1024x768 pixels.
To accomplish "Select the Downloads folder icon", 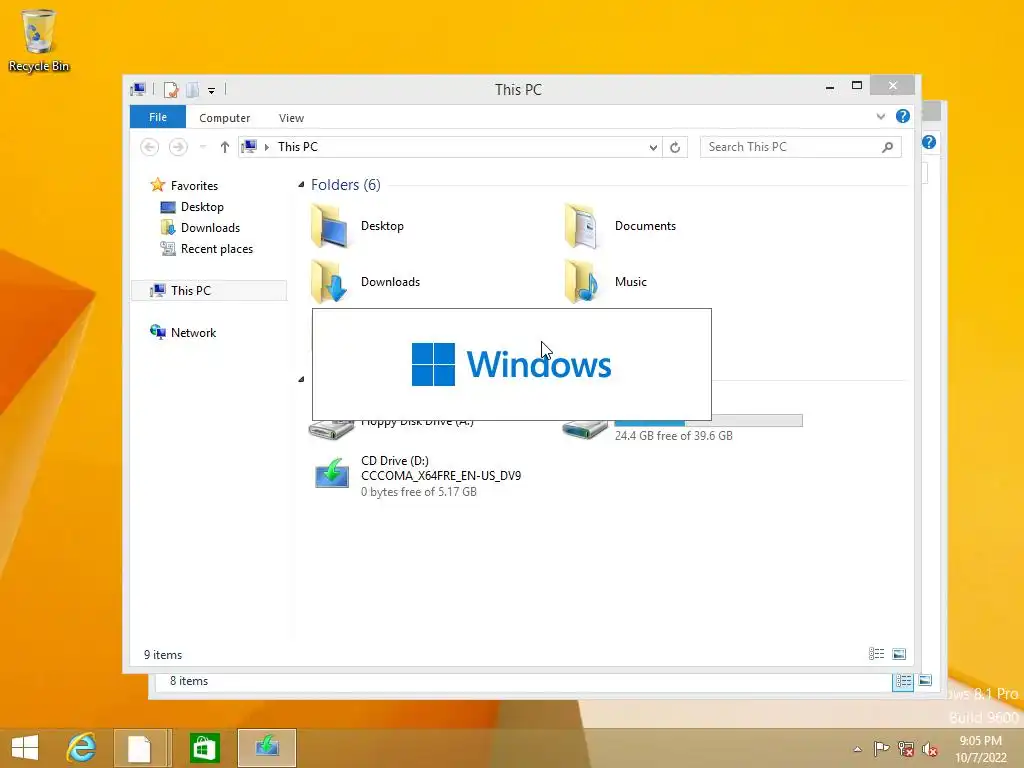I will [x=329, y=282].
